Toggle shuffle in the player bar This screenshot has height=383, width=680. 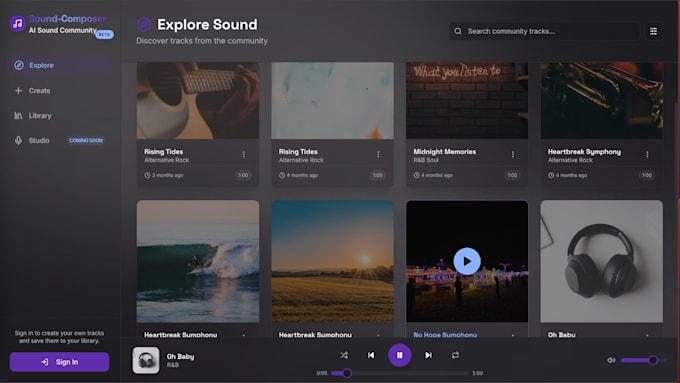(344, 355)
